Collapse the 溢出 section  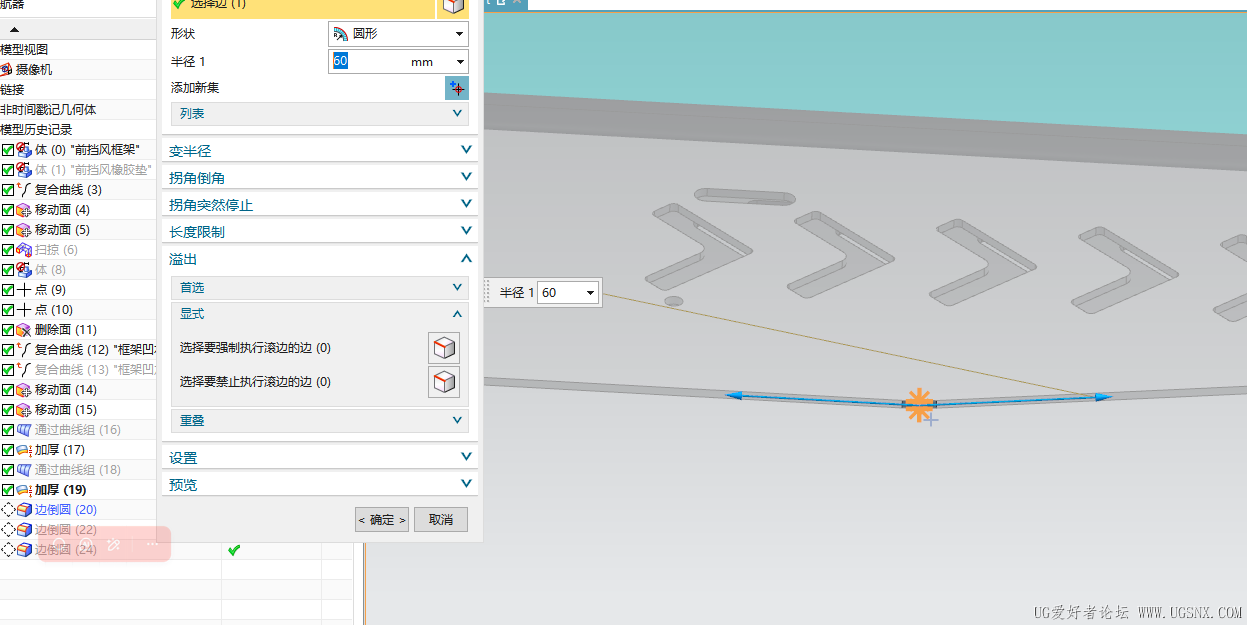pos(319,259)
